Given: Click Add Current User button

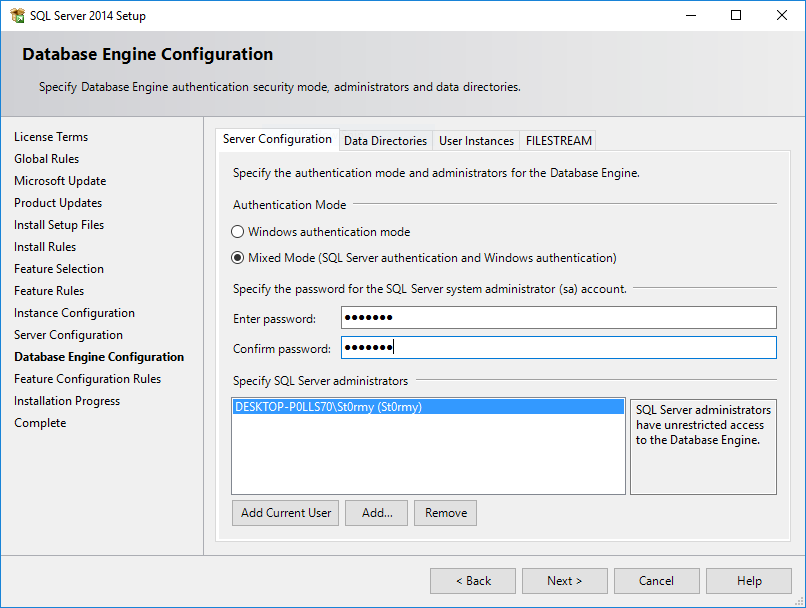Looking at the screenshot, I should 285,513.
